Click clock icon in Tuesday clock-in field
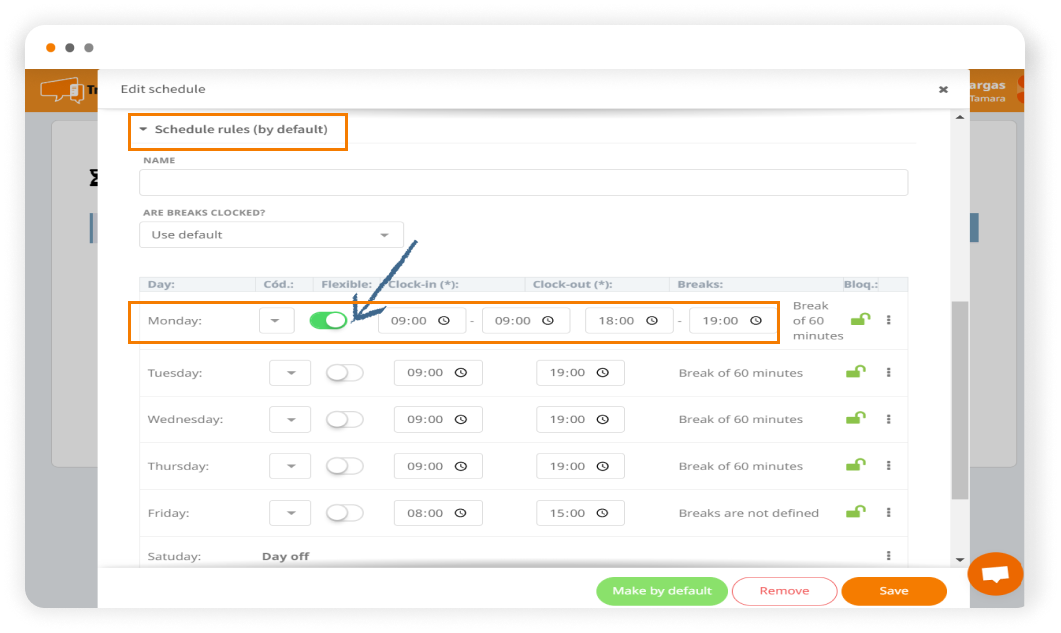1061x633 pixels. click(461, 373)
